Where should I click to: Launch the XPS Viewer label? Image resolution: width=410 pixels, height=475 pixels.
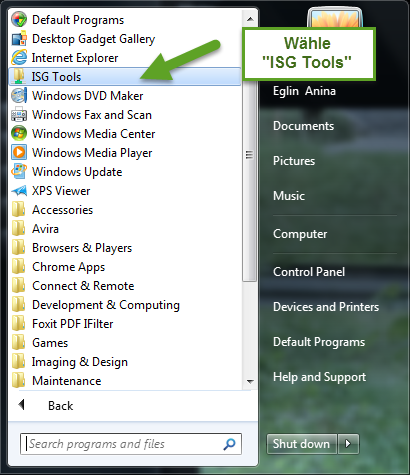[x=61, y=191]
